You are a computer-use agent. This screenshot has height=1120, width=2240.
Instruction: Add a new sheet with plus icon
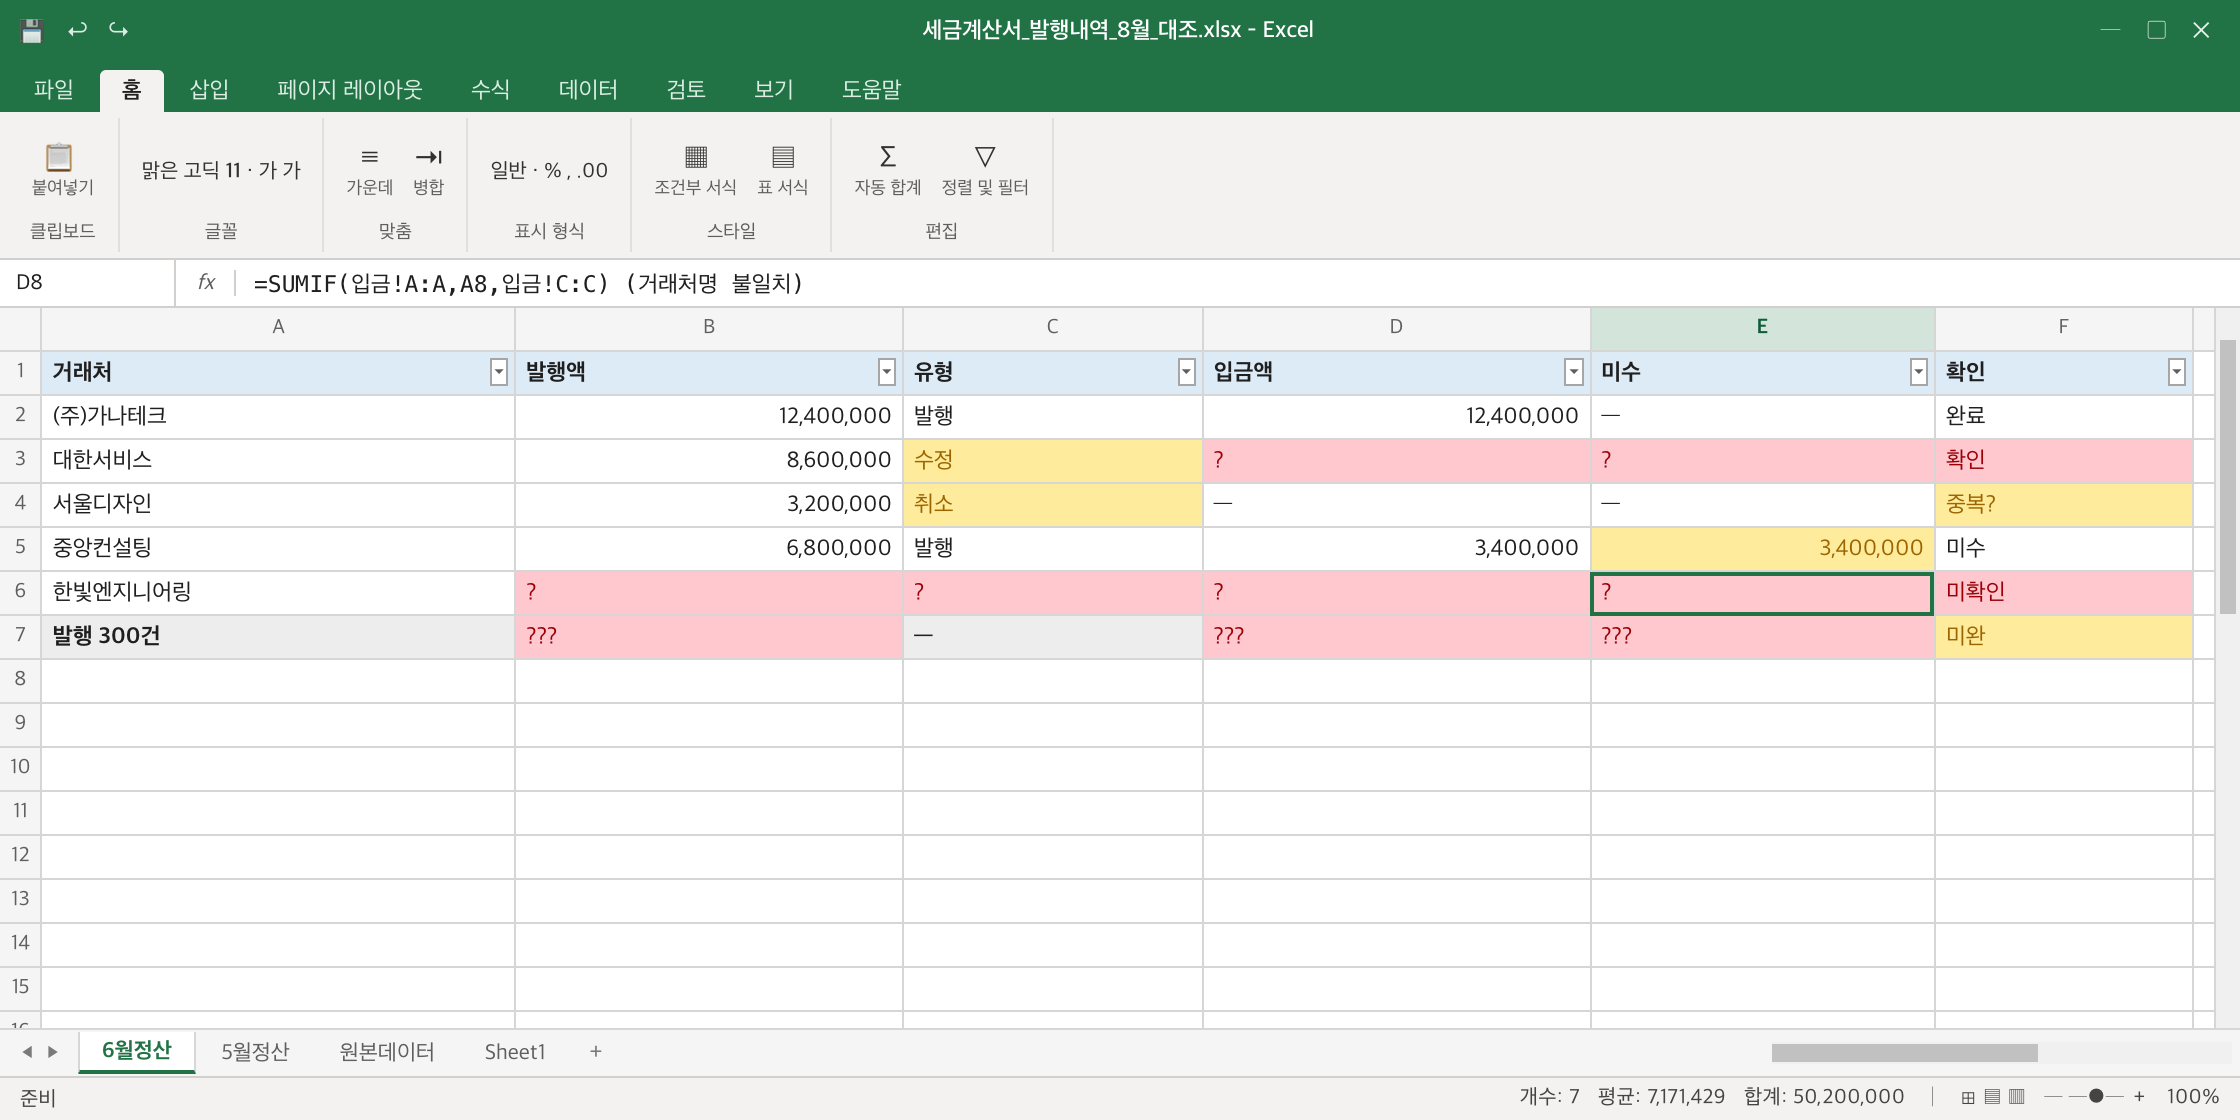point(596,1052)
